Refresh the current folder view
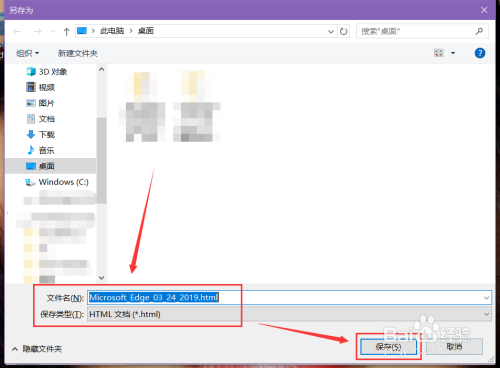 click(343, 31)
